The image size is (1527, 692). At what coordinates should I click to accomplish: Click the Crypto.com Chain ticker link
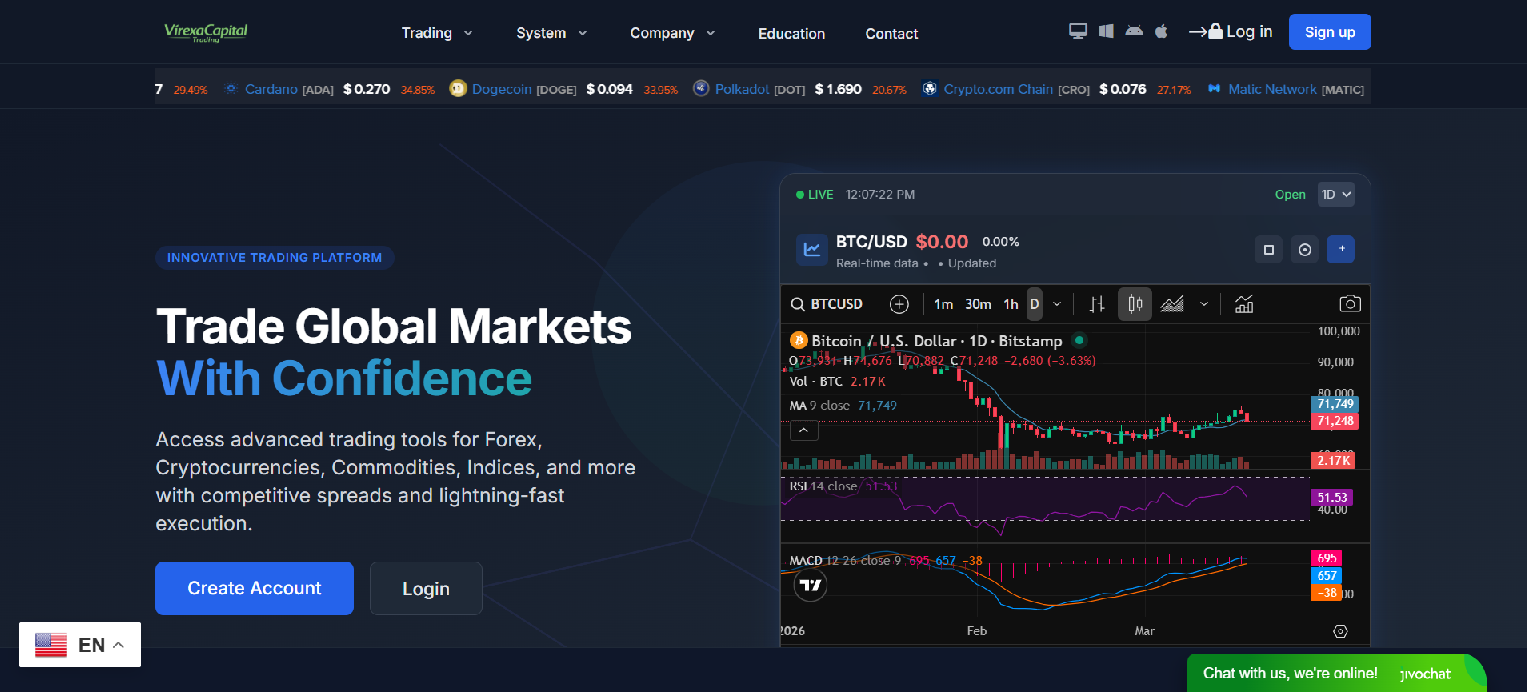coord(998,89)
